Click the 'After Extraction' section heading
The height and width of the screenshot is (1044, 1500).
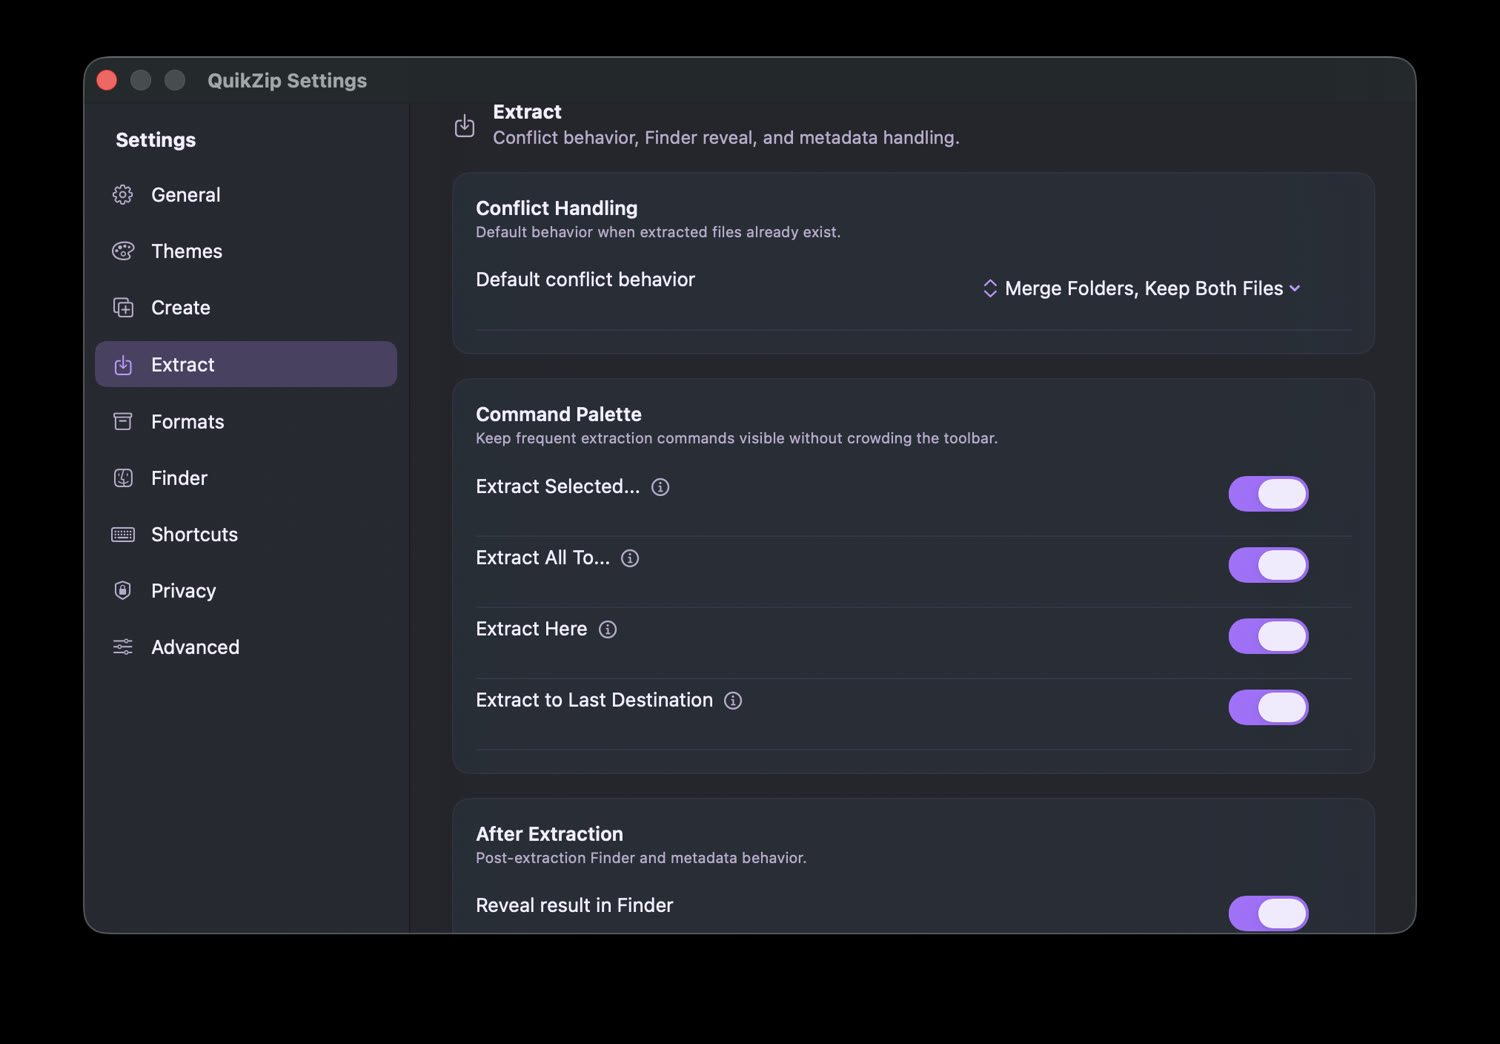click(x=549, y=834)
